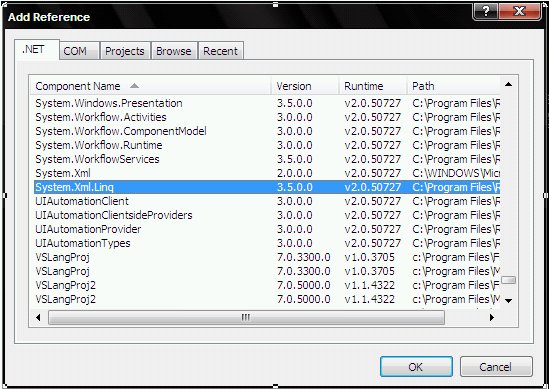Open the Projects tab
The image size is (549, 389).
(x=125, y=51)
